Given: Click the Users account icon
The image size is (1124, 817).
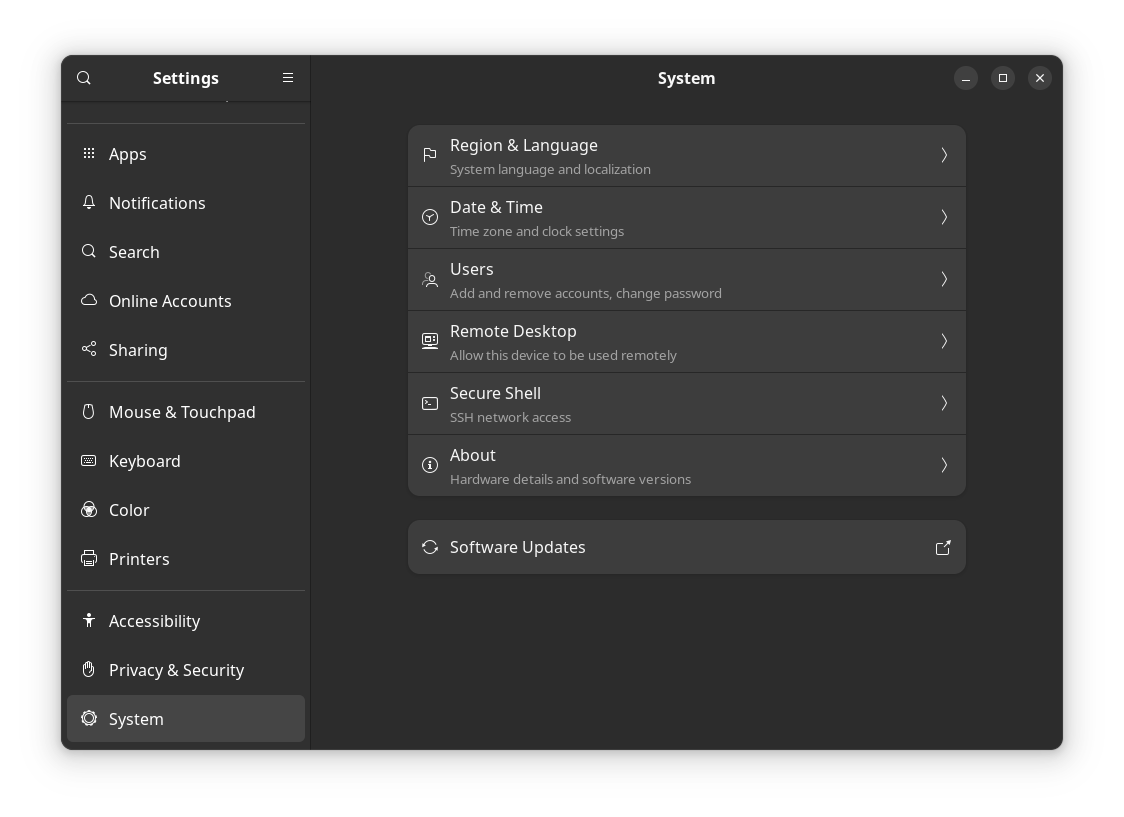Looking at the screenshot, I should coord(430,279).
